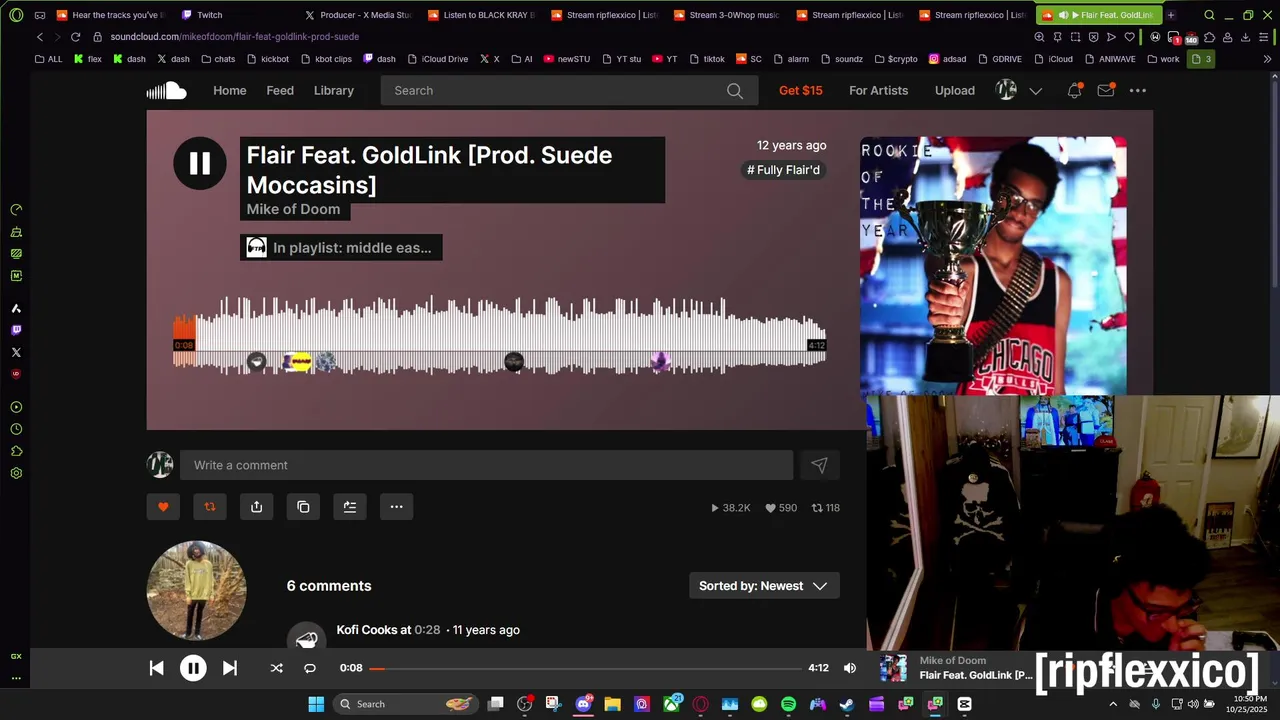Toggle shuffle in the bottom player
1280x720 pixels.
277,668
